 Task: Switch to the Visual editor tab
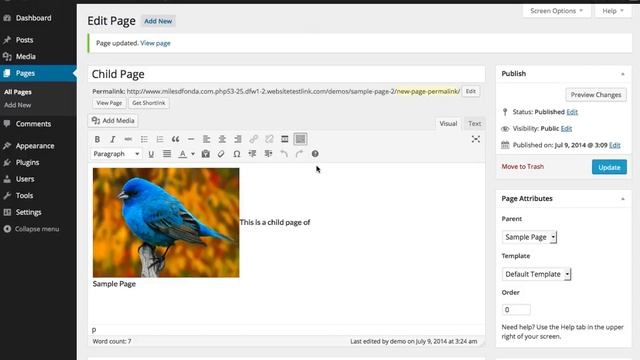[448, 123]
